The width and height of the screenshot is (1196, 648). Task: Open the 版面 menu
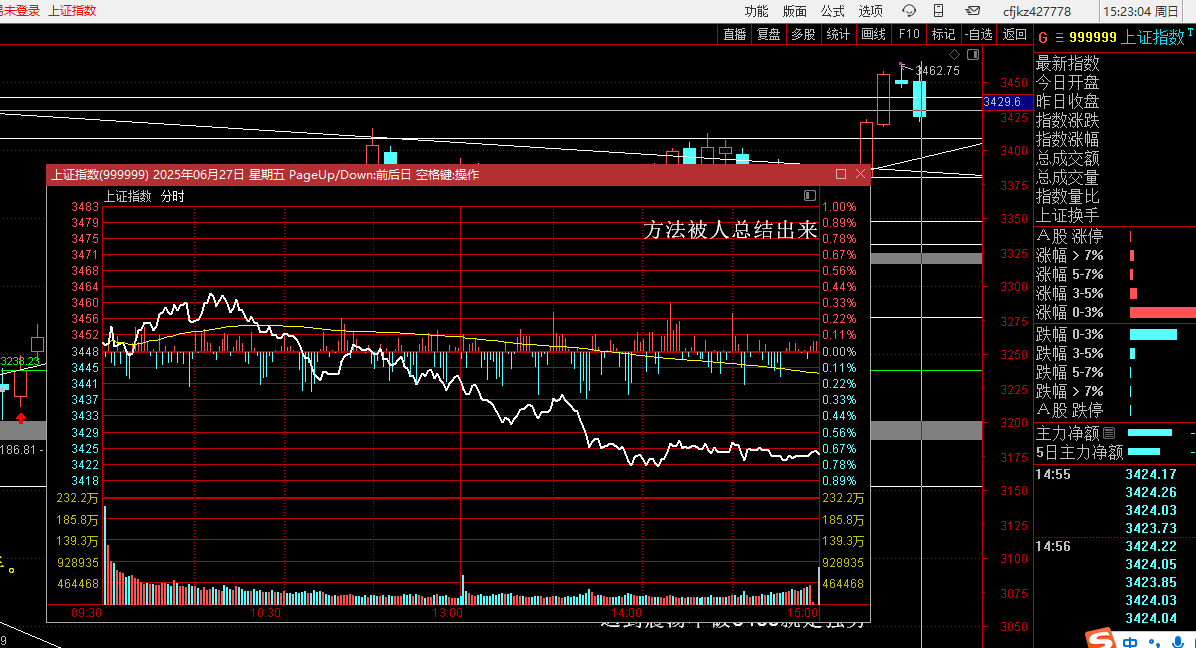point(794,11)
